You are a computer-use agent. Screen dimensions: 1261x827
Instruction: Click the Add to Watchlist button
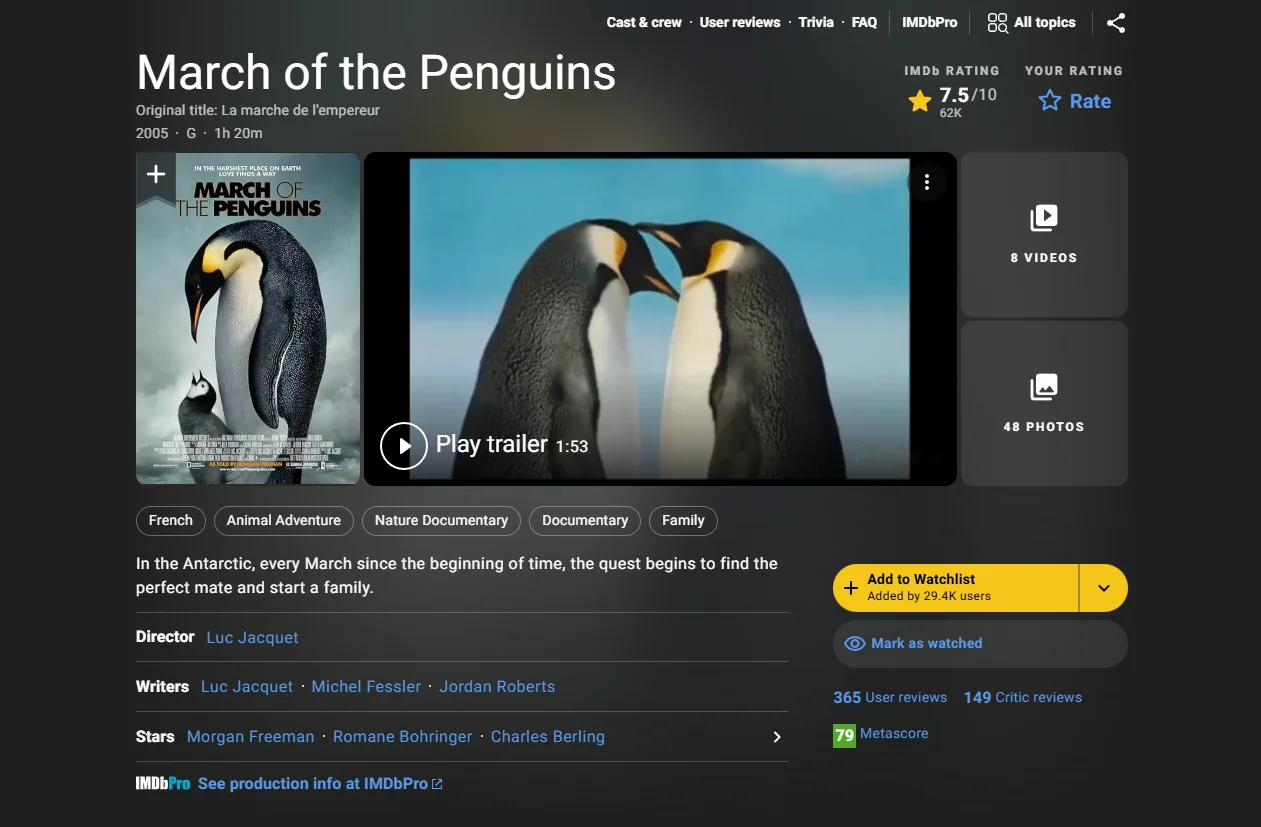click(955, 588)
